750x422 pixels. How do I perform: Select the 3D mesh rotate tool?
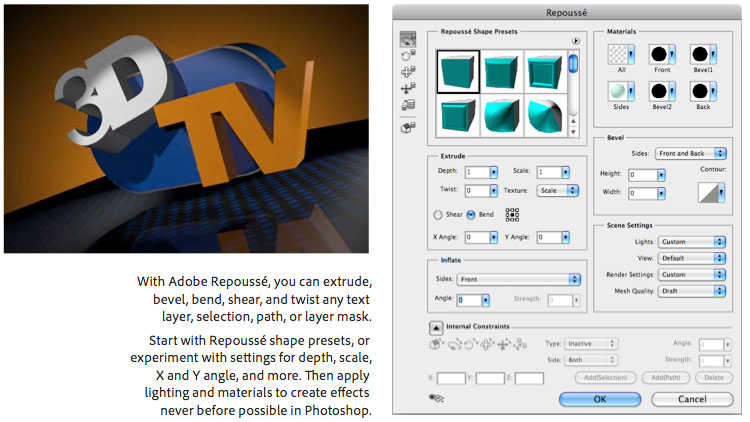408,39
